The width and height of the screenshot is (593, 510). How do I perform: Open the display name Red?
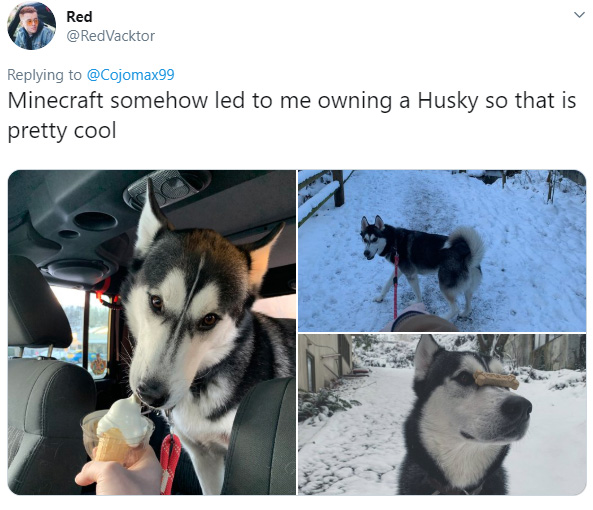coord(79,17)
